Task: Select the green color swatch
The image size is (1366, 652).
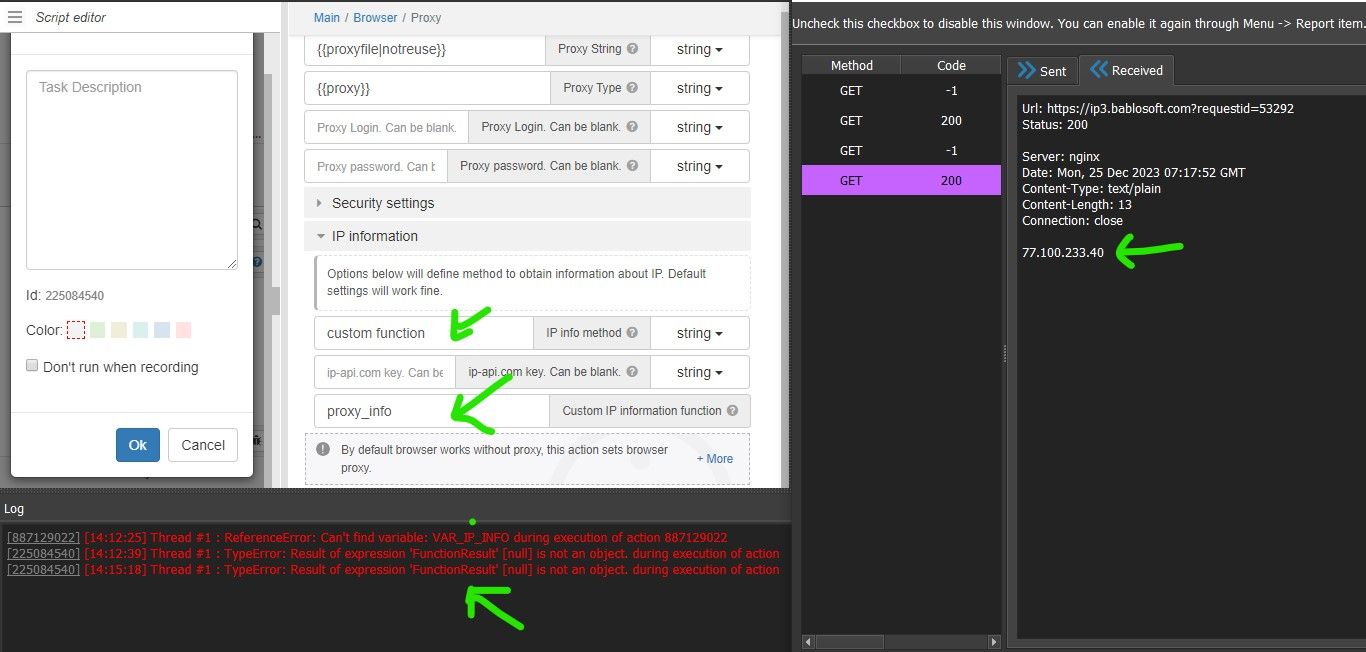Action: 97,330
